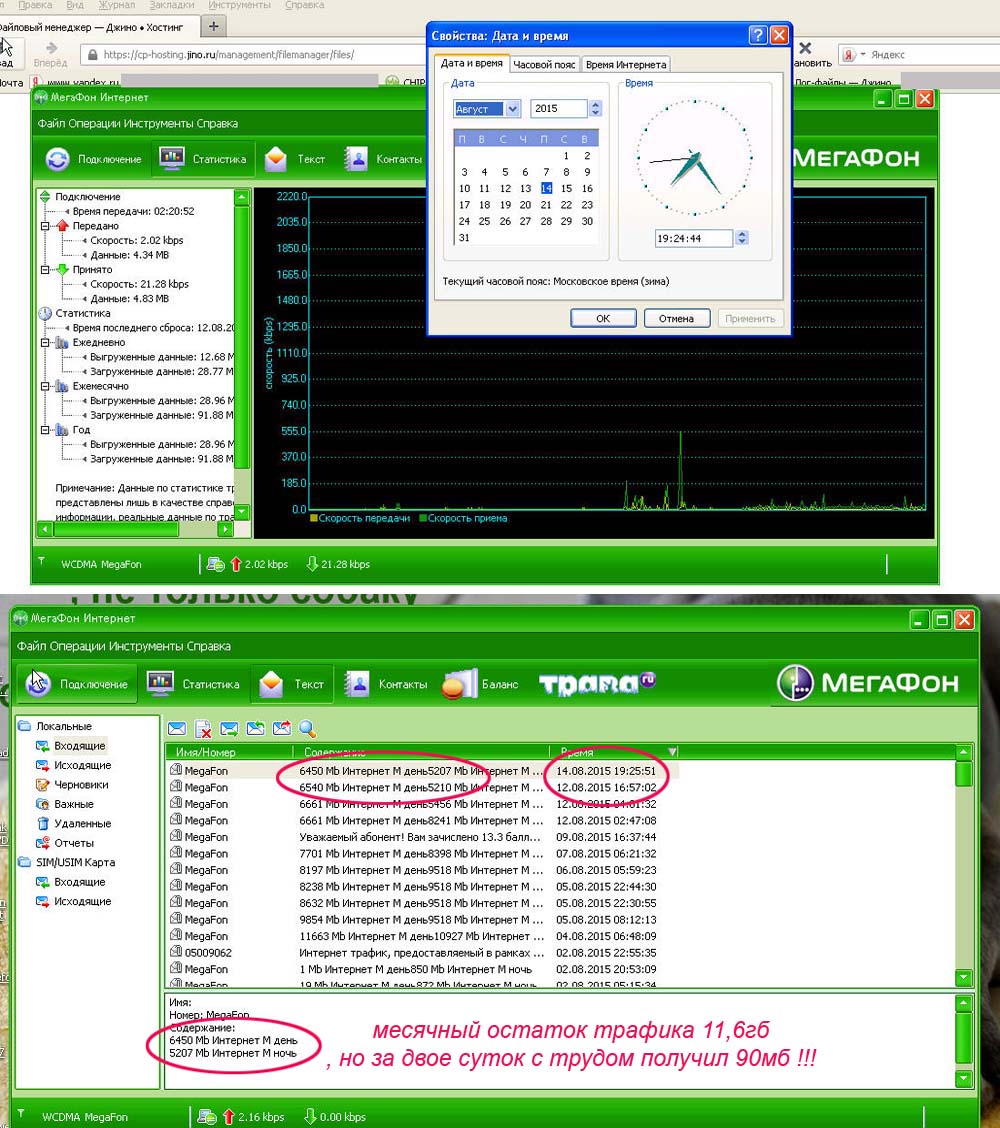Screen dimensions: 1000x1128
Task: Collapse the Принято tree node
Action: point(45,270)
